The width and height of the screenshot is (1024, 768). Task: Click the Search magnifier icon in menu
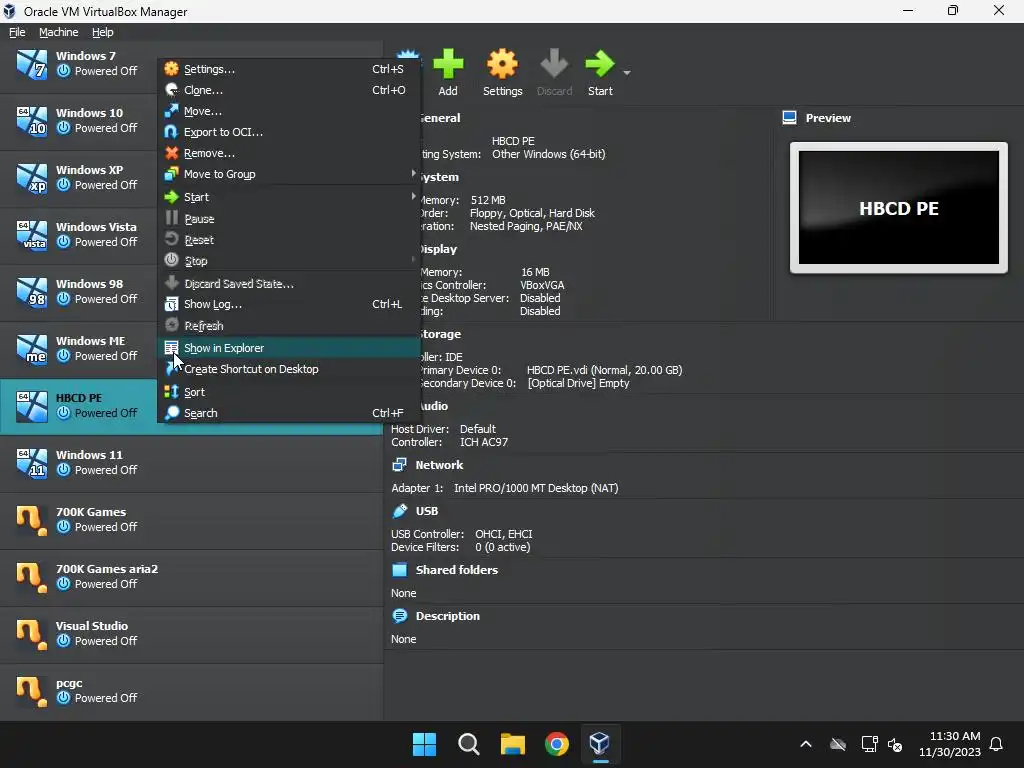point(171,413)
